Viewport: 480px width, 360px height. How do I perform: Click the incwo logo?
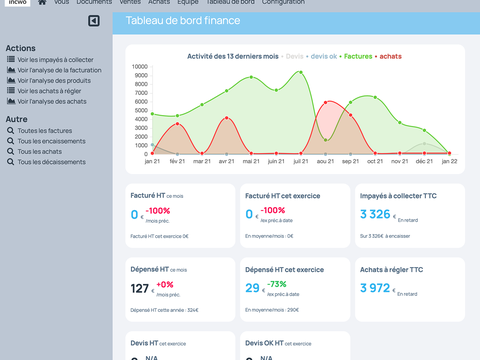pyautogui.click(x=17, y=2)
